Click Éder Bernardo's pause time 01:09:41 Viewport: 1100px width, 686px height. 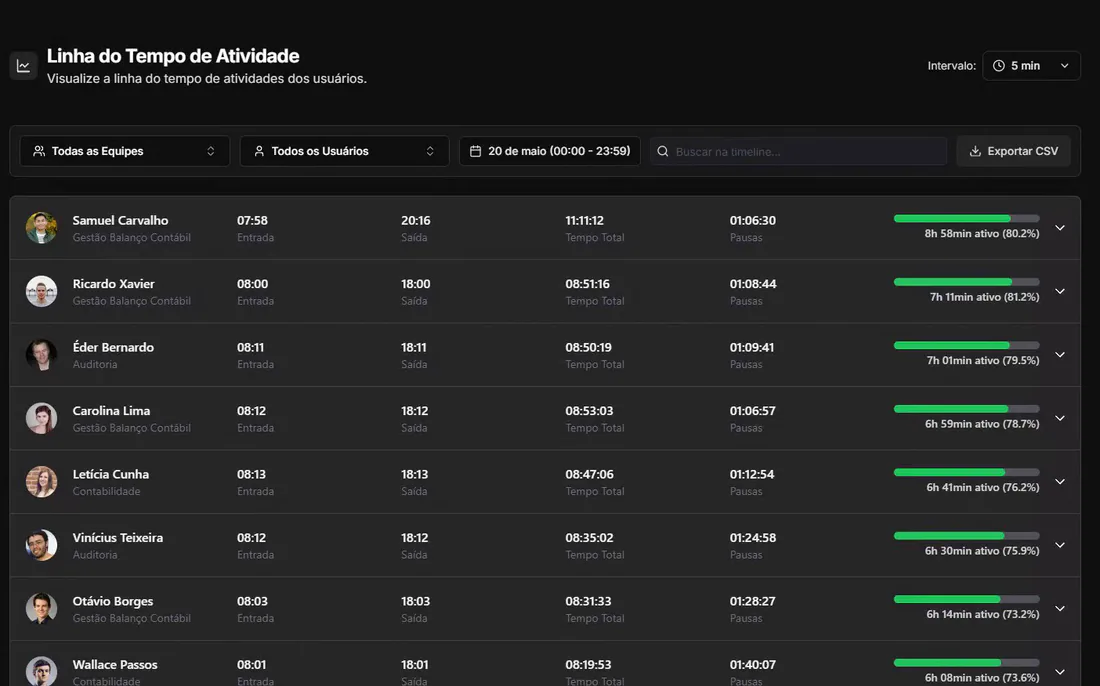point(752,347)
